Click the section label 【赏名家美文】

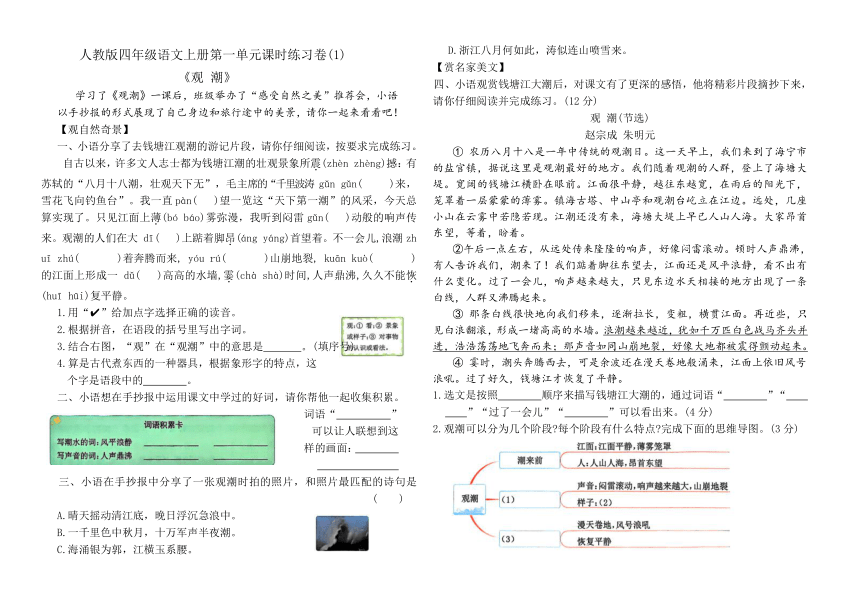tap(469, 67)
